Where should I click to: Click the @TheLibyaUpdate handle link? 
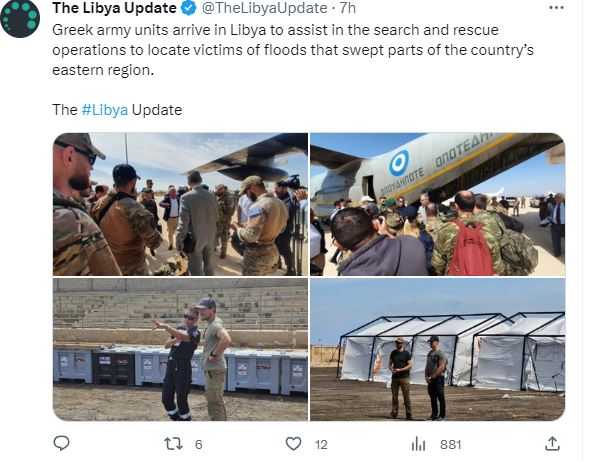coord(265,8)
